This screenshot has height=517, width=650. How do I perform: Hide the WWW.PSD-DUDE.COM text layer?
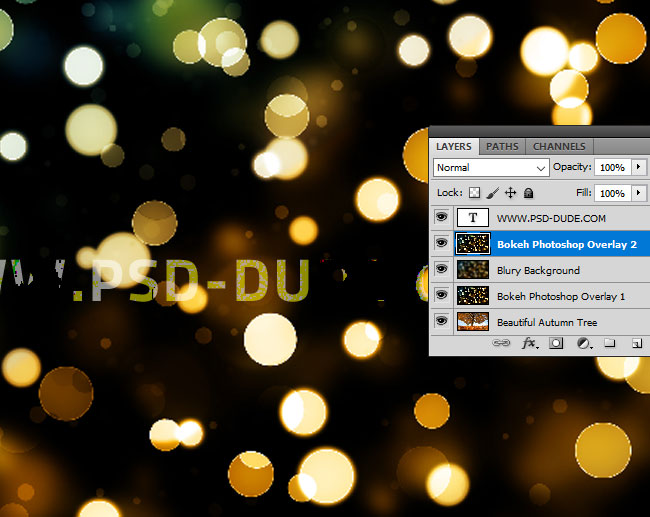(x=441, y=216)
